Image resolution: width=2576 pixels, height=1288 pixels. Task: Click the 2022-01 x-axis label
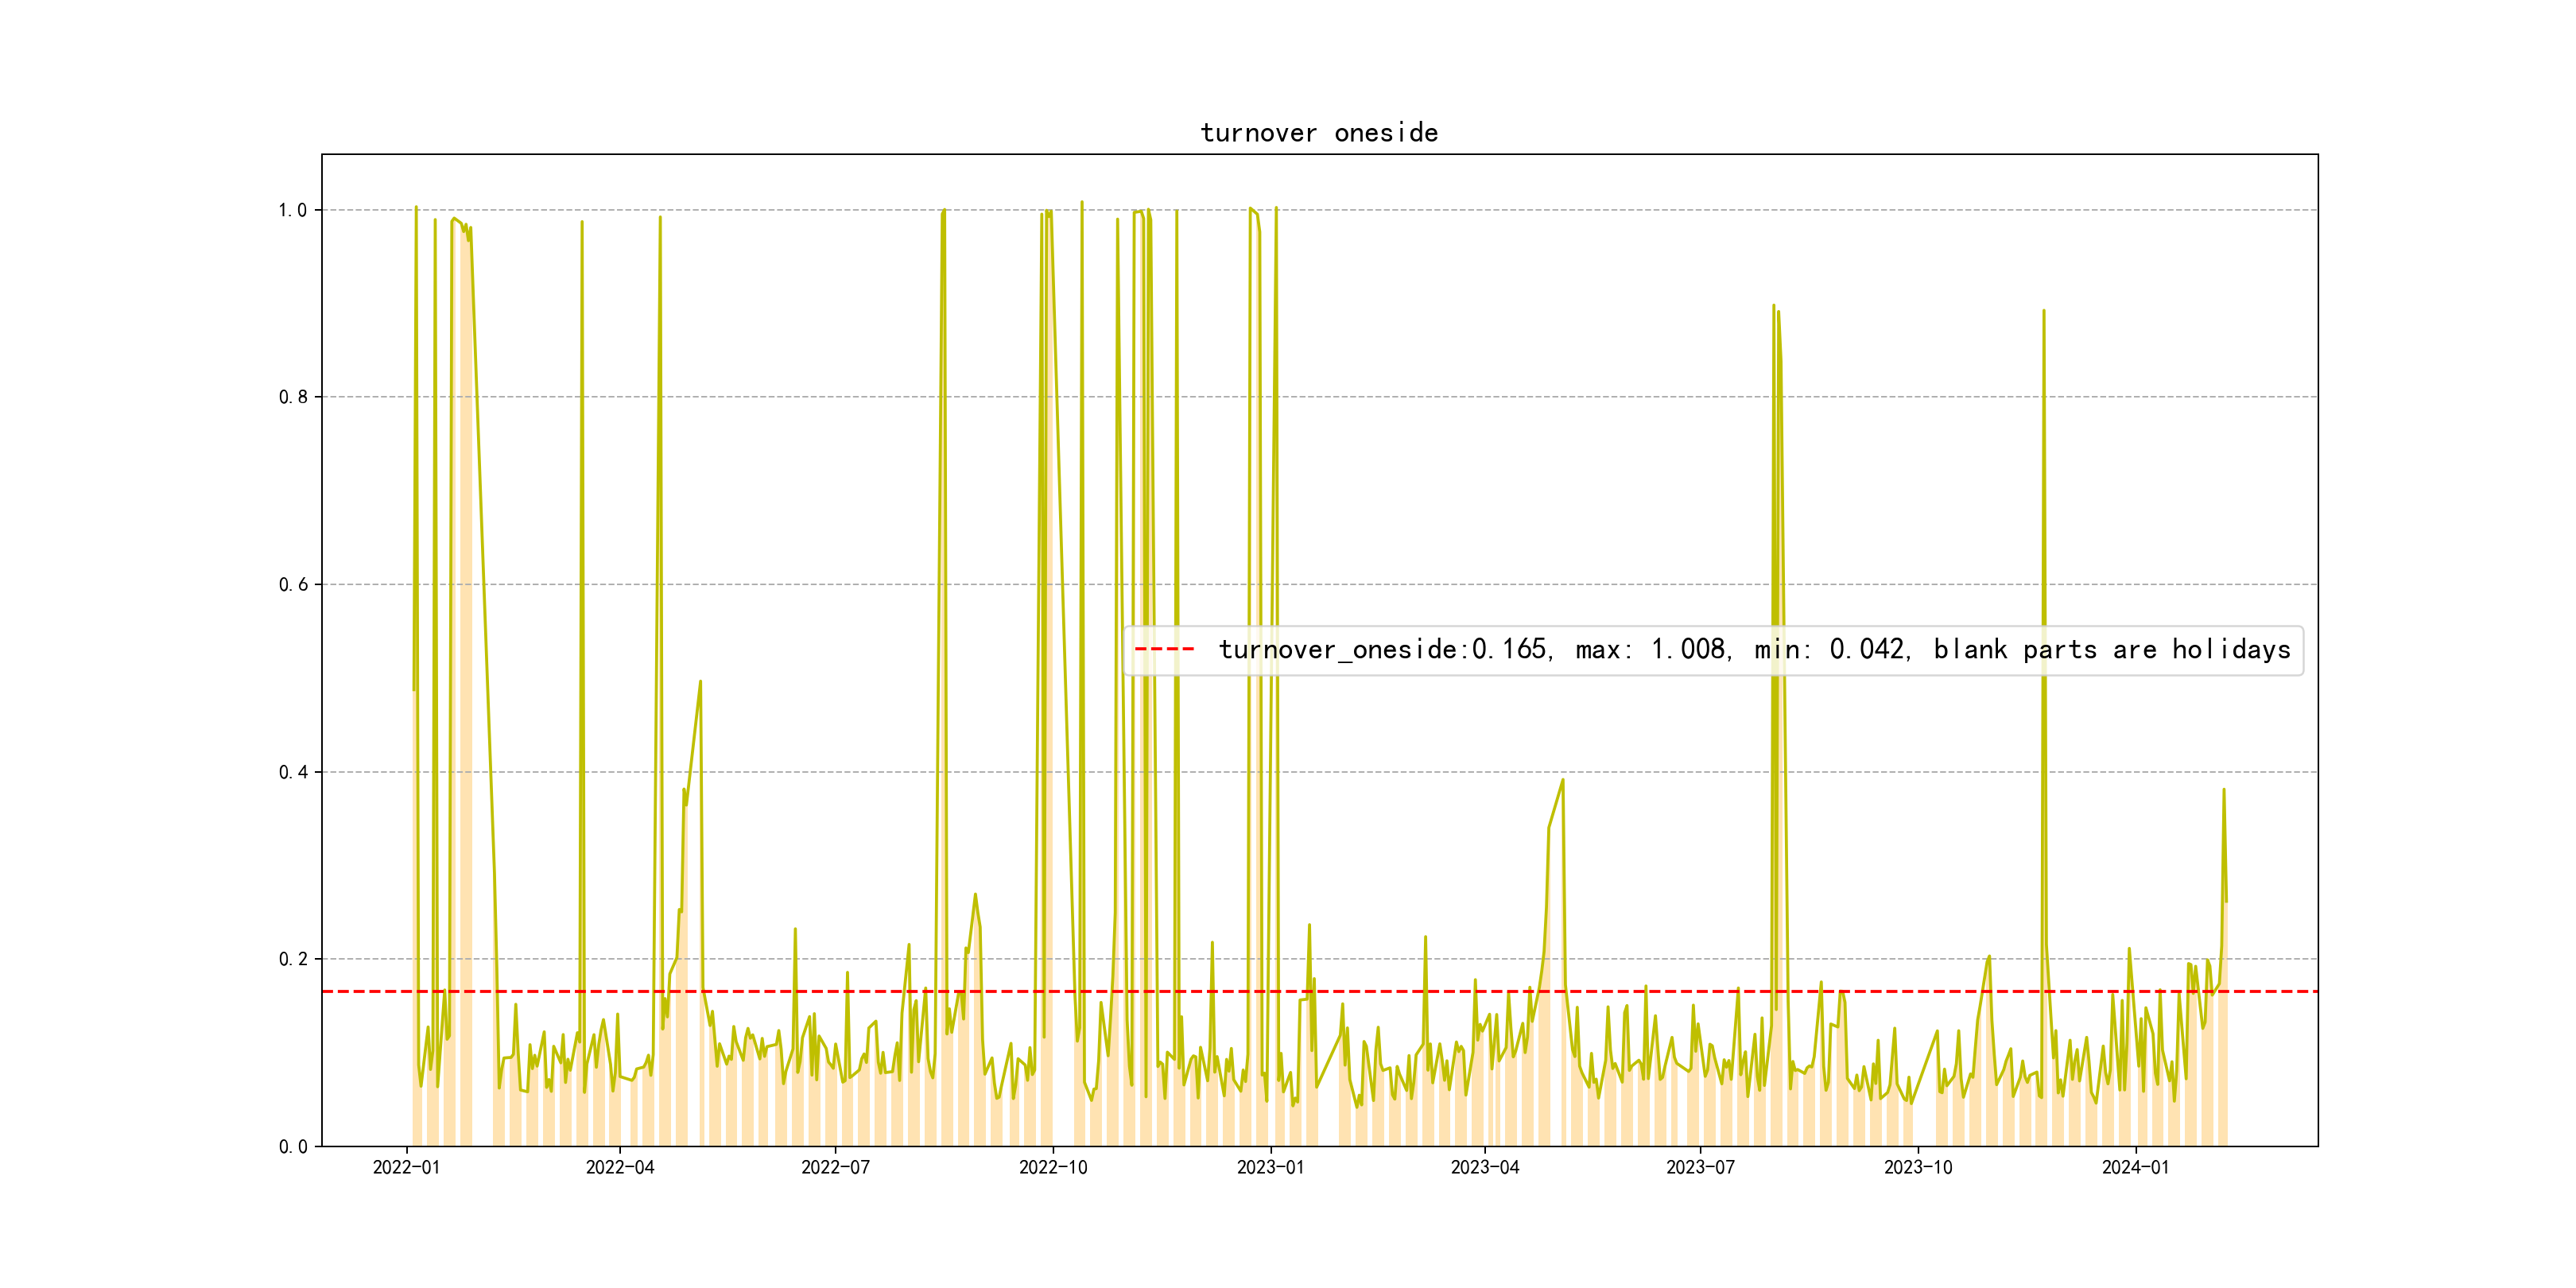tap(406, 1167)
